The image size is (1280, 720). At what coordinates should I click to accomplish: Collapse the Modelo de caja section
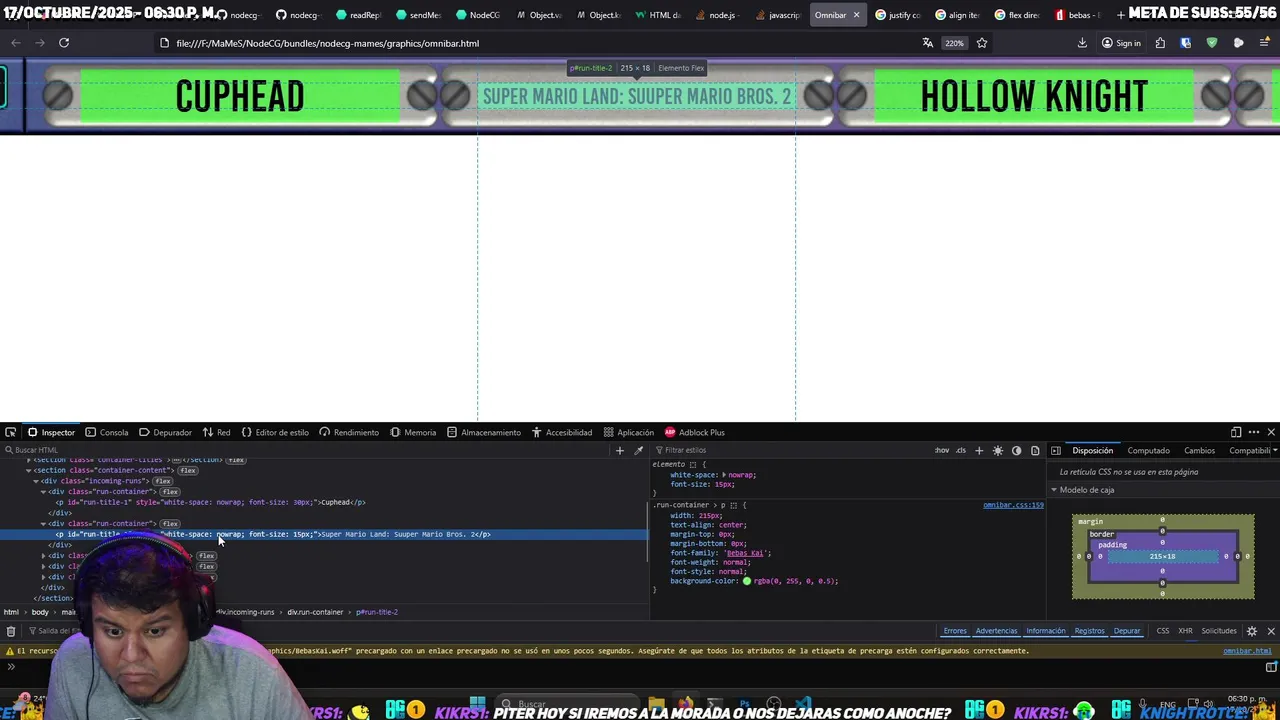point(1053,490)
